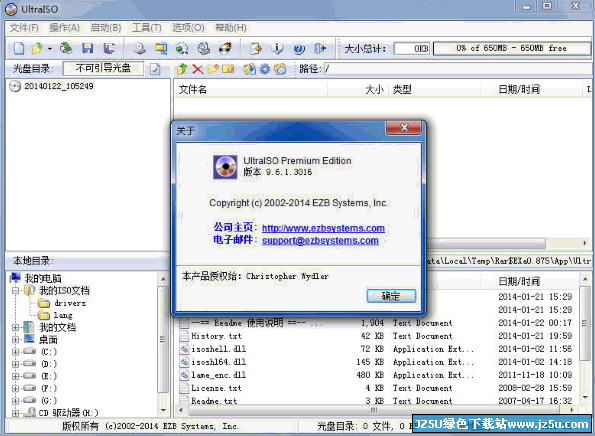The width and height of the screenshot is (595, 436).
Task: Click the document with arrow toolbar icon
Action: [256, 49]
